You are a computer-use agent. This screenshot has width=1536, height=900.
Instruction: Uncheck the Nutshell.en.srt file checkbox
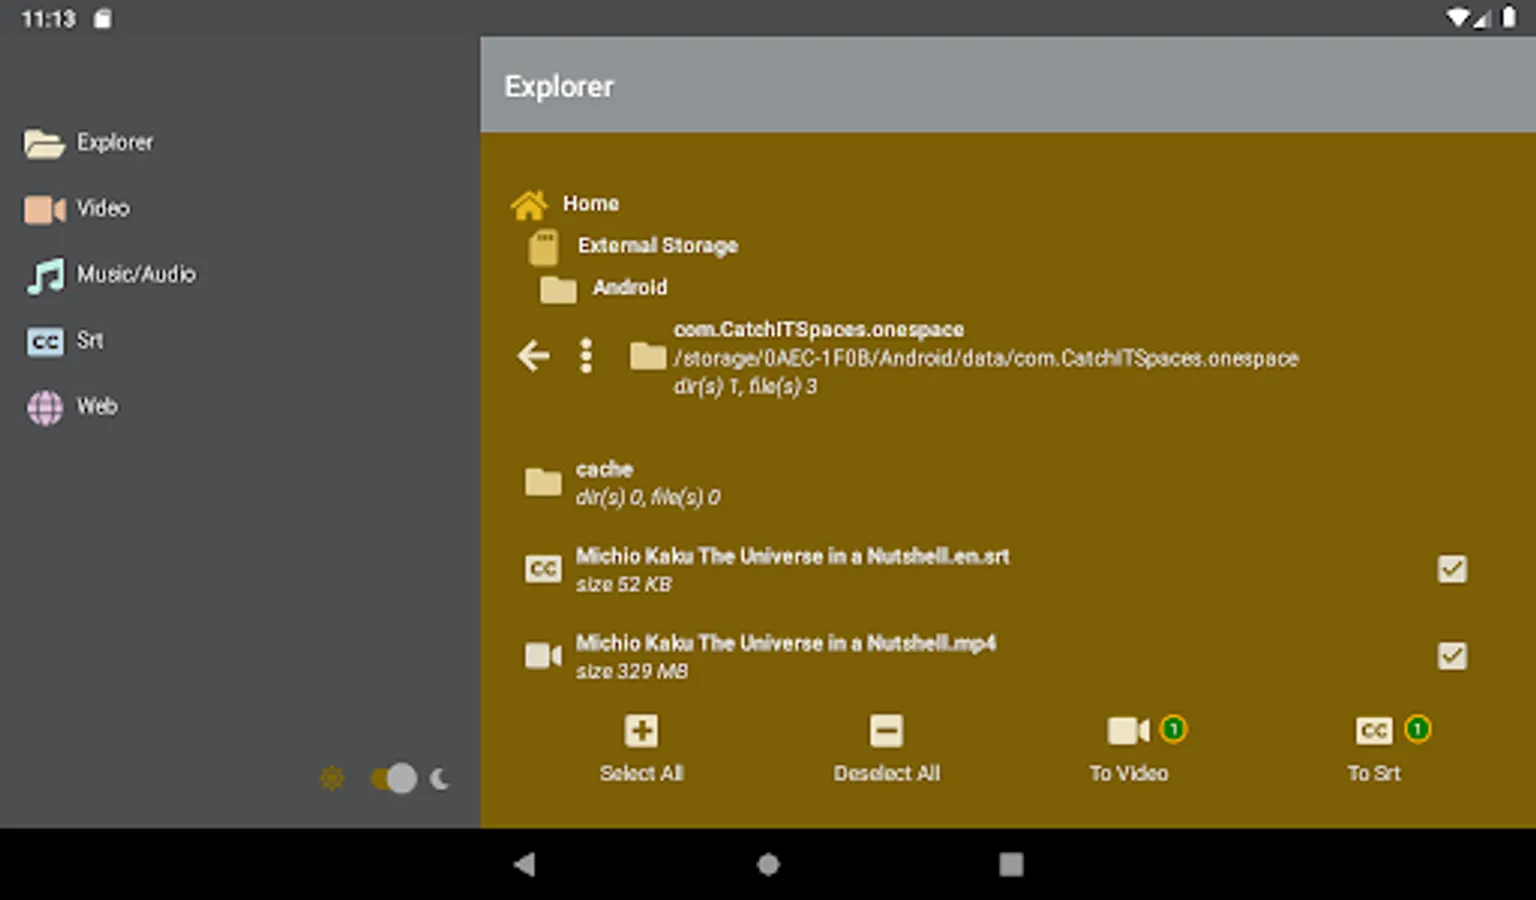pyautogui.click(x=1451, y=569)
